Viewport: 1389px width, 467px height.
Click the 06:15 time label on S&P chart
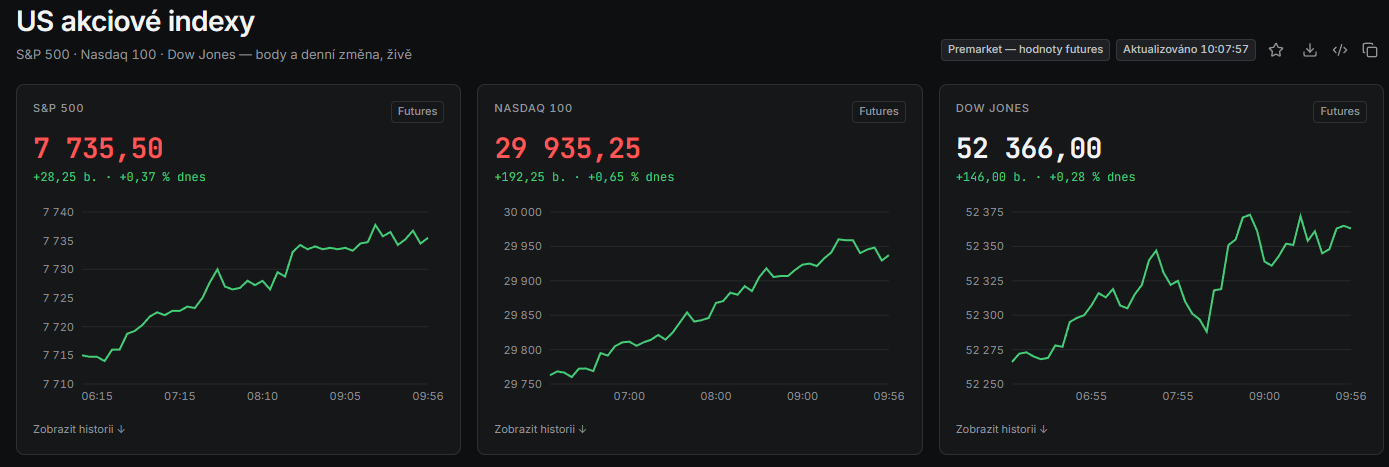coord(96,396)
